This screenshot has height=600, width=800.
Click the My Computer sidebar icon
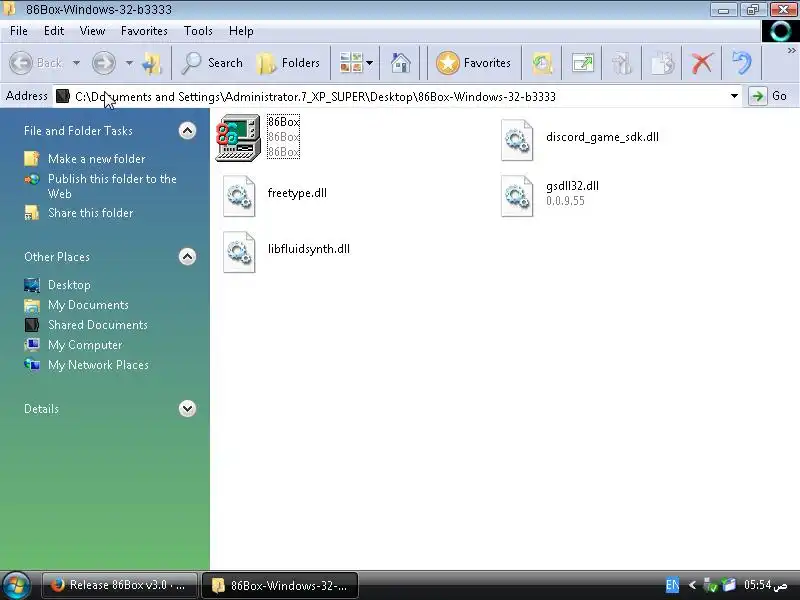point(32,345)
